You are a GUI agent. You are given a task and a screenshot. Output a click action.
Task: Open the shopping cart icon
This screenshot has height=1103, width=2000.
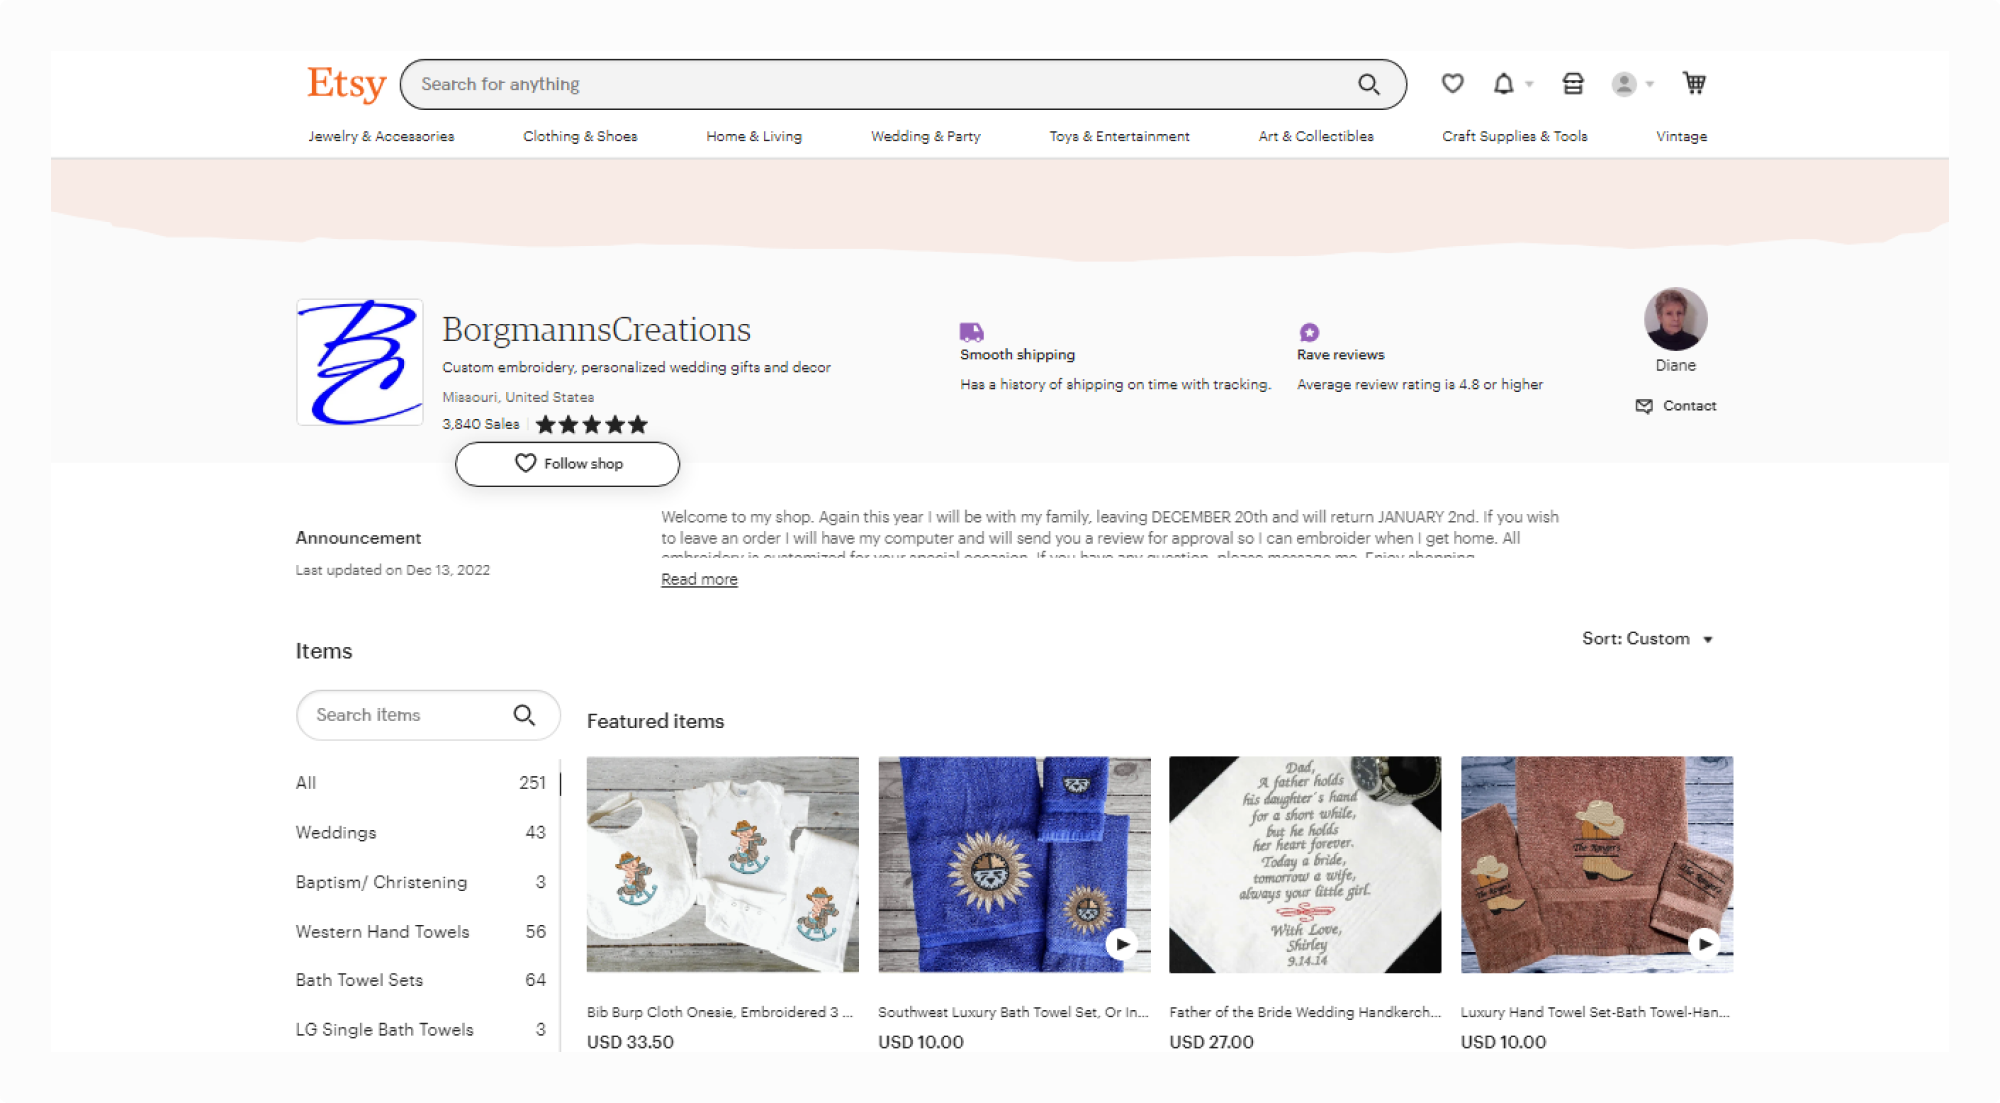pos(1694,83)
